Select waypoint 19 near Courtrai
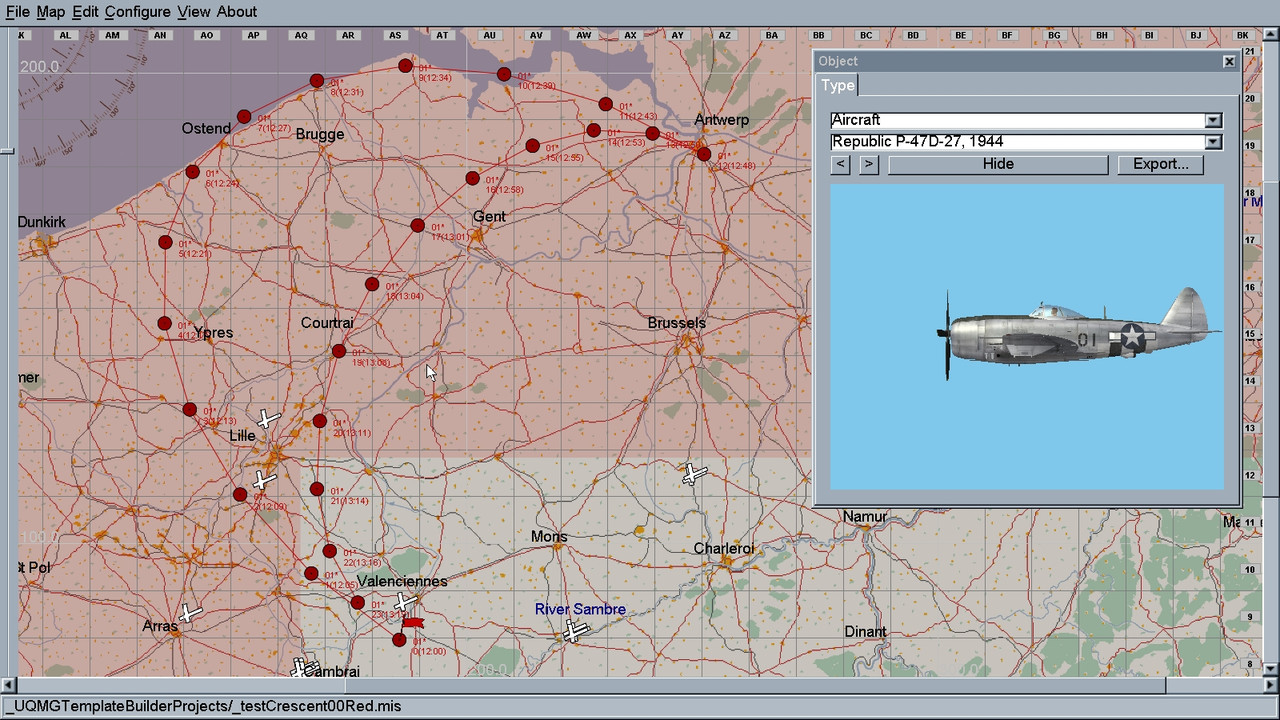 [339, 352]
